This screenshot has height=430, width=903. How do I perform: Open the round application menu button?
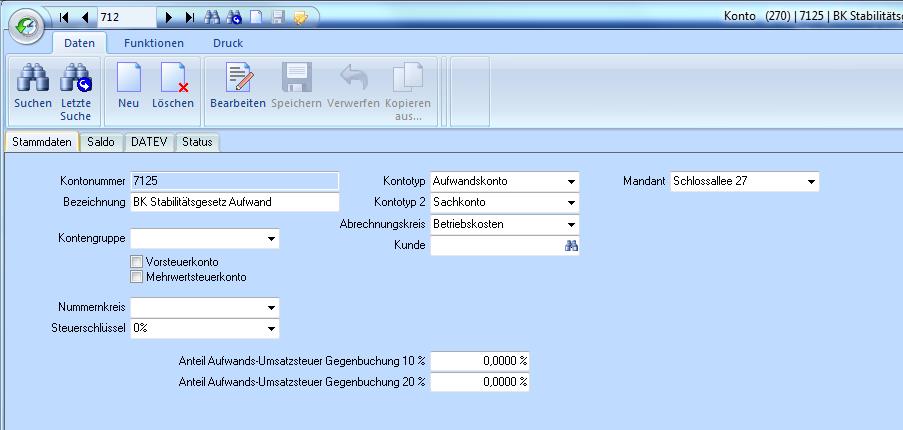point(25,24)
